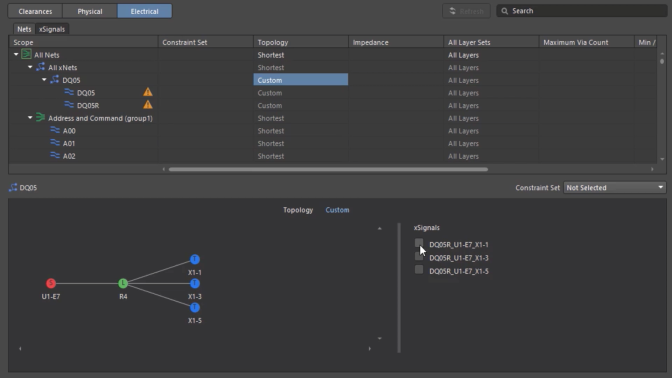
Task: Click the DQ05R net icon
Action: (69, 105)
